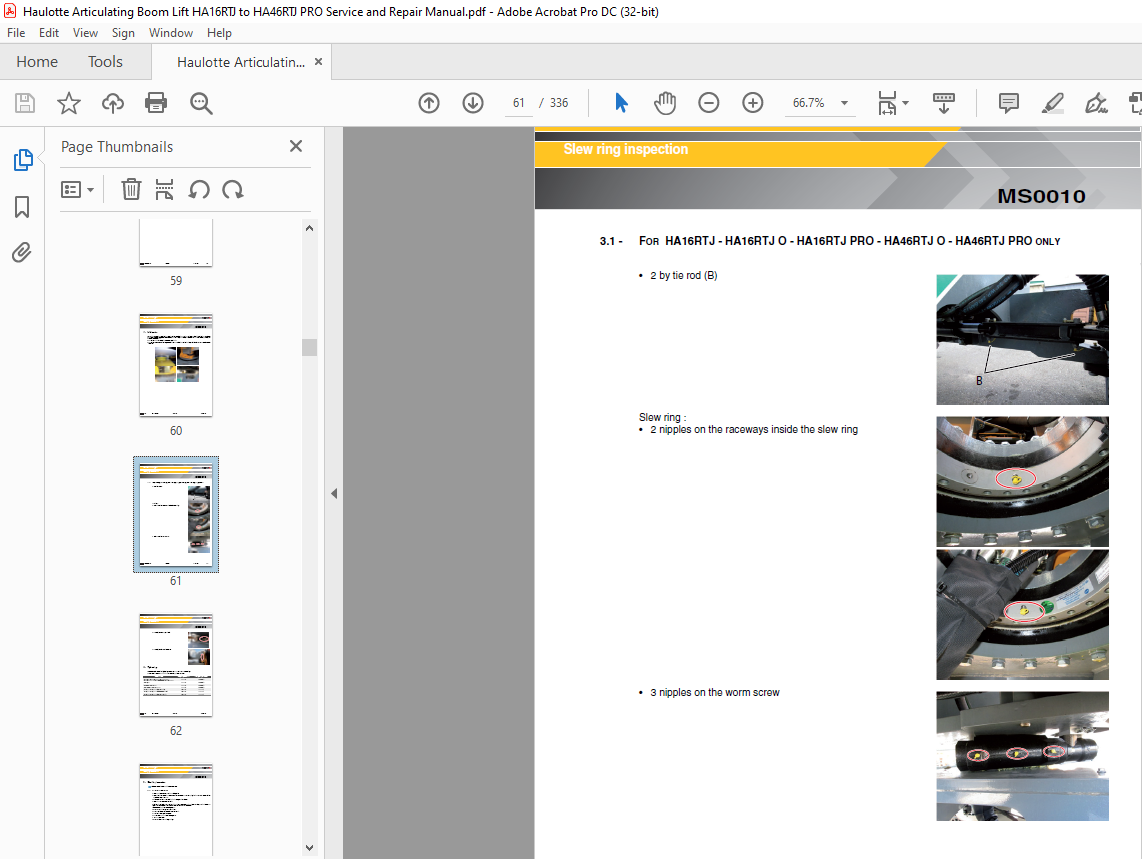Click the page number field showing 61
This screenshot has width=1142, height=859.
[519, 103]
